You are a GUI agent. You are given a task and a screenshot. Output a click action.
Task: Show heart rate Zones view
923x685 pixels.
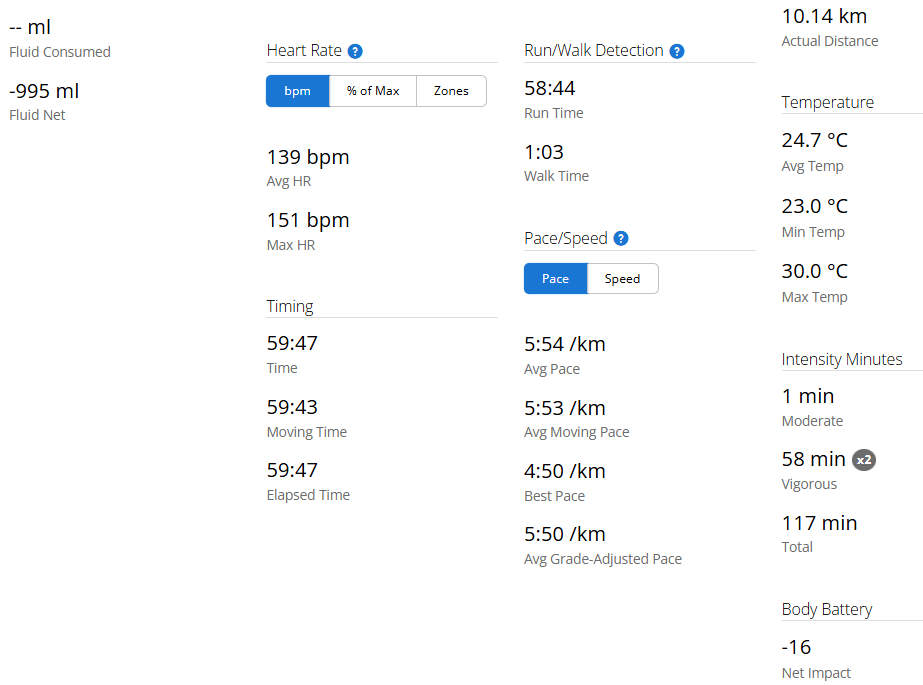pyautogui.click(x=451, y=91)
